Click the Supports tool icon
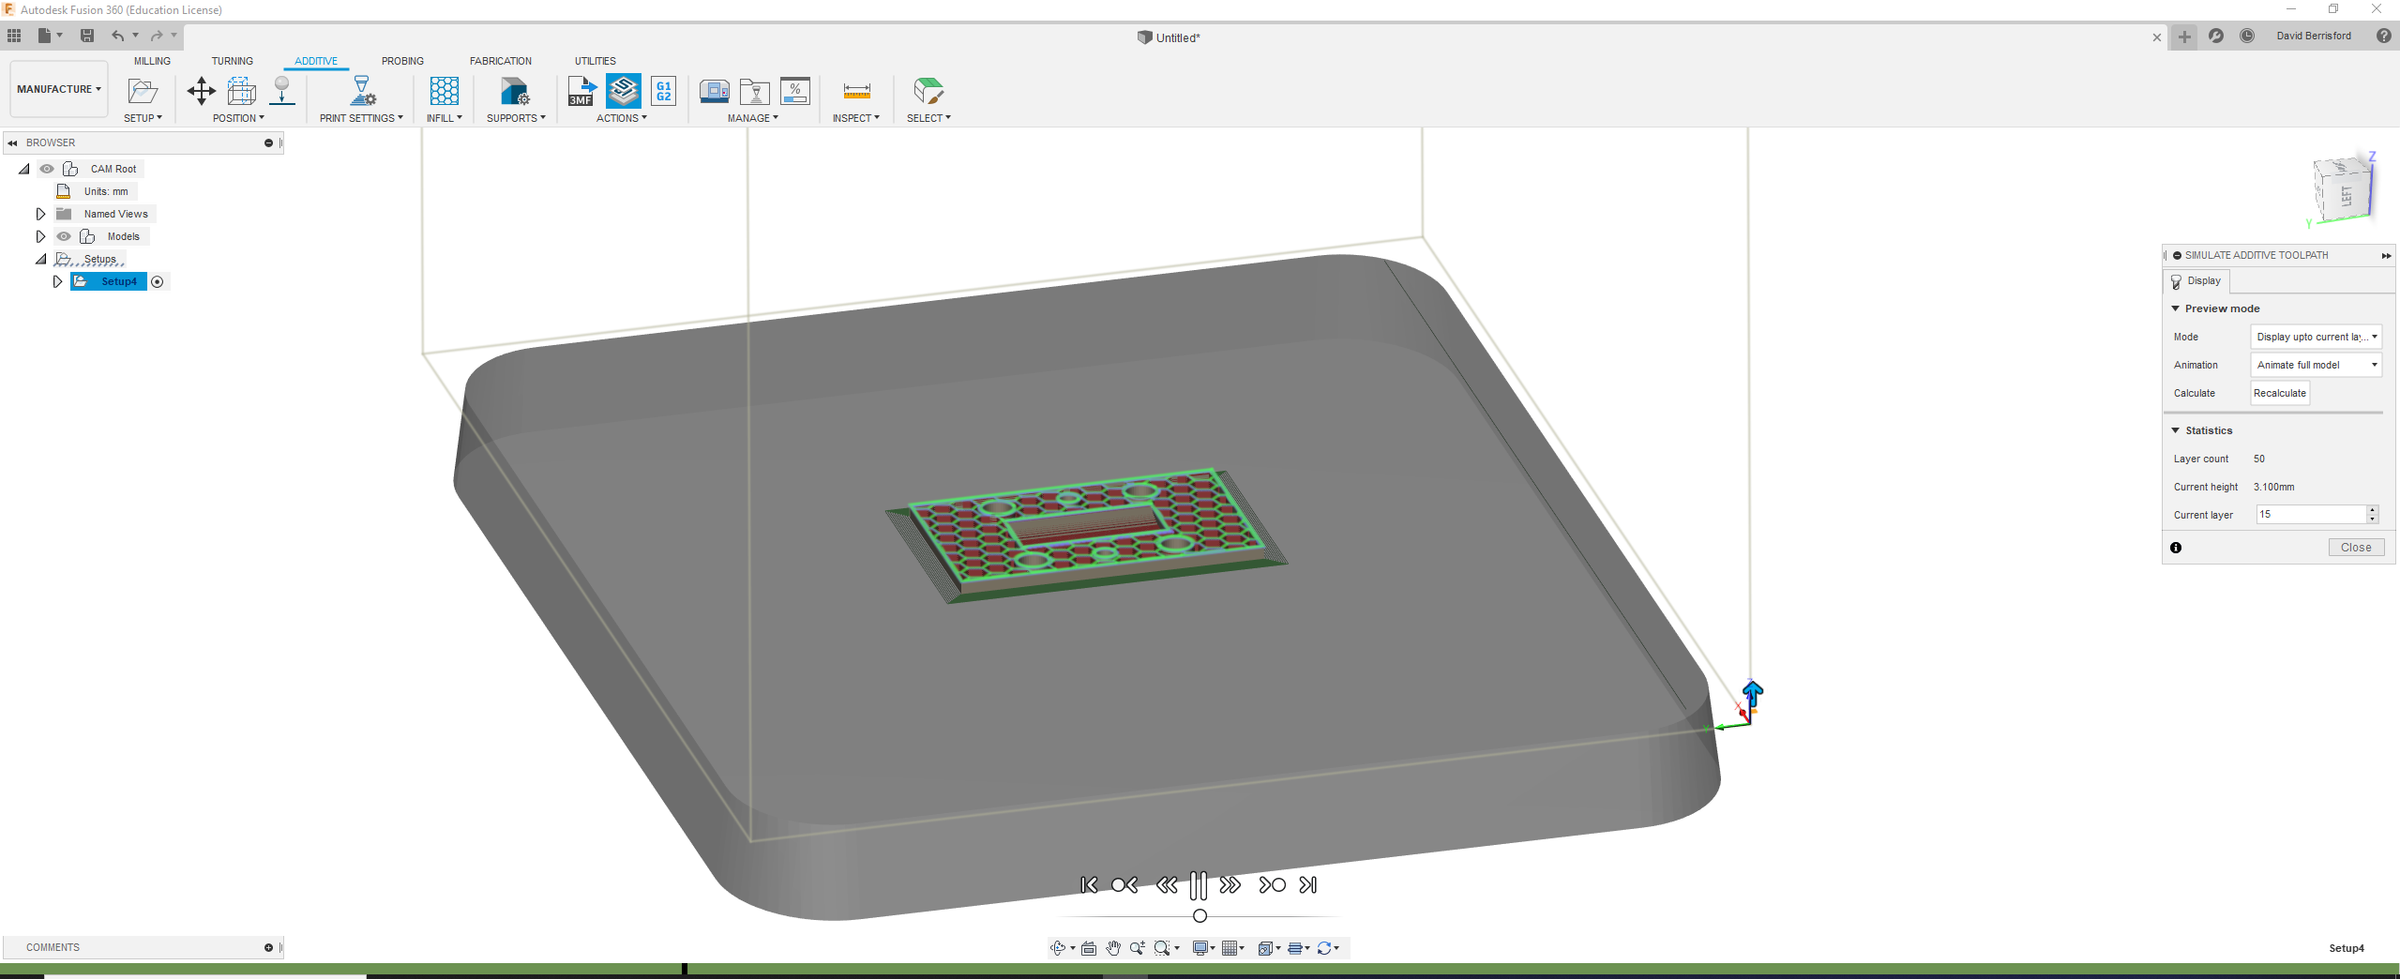2400x979 pixels. pos(515,91)
